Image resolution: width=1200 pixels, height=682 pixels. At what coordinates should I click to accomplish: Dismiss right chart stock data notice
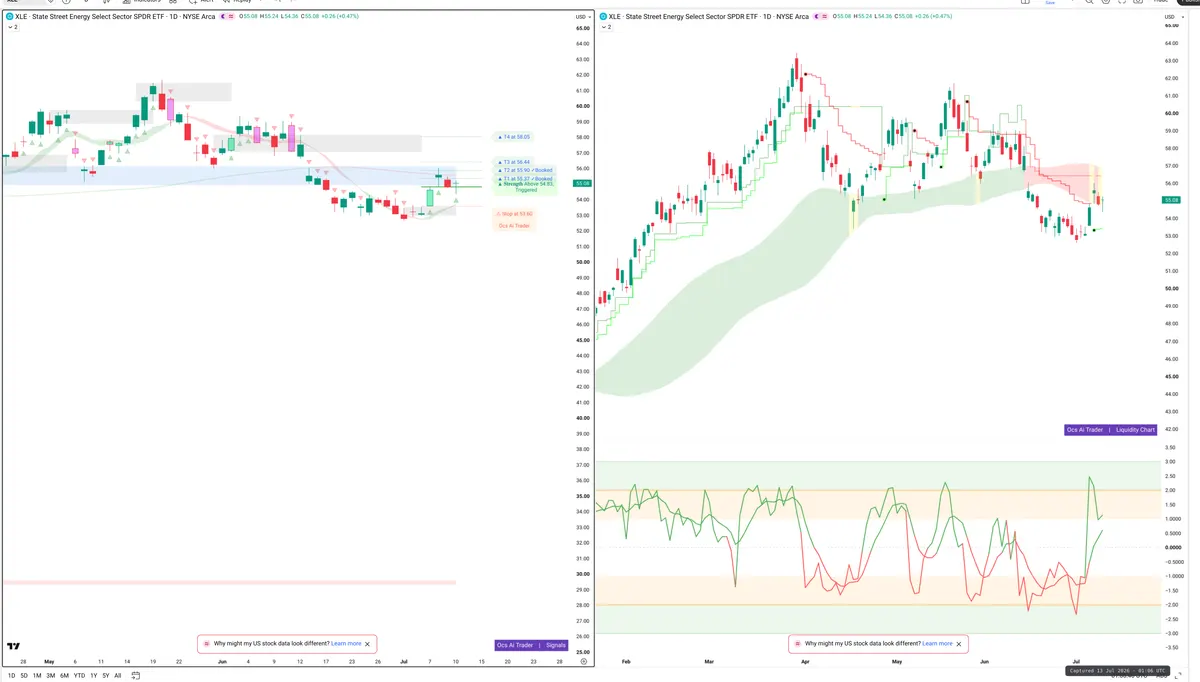pos(958,644)
